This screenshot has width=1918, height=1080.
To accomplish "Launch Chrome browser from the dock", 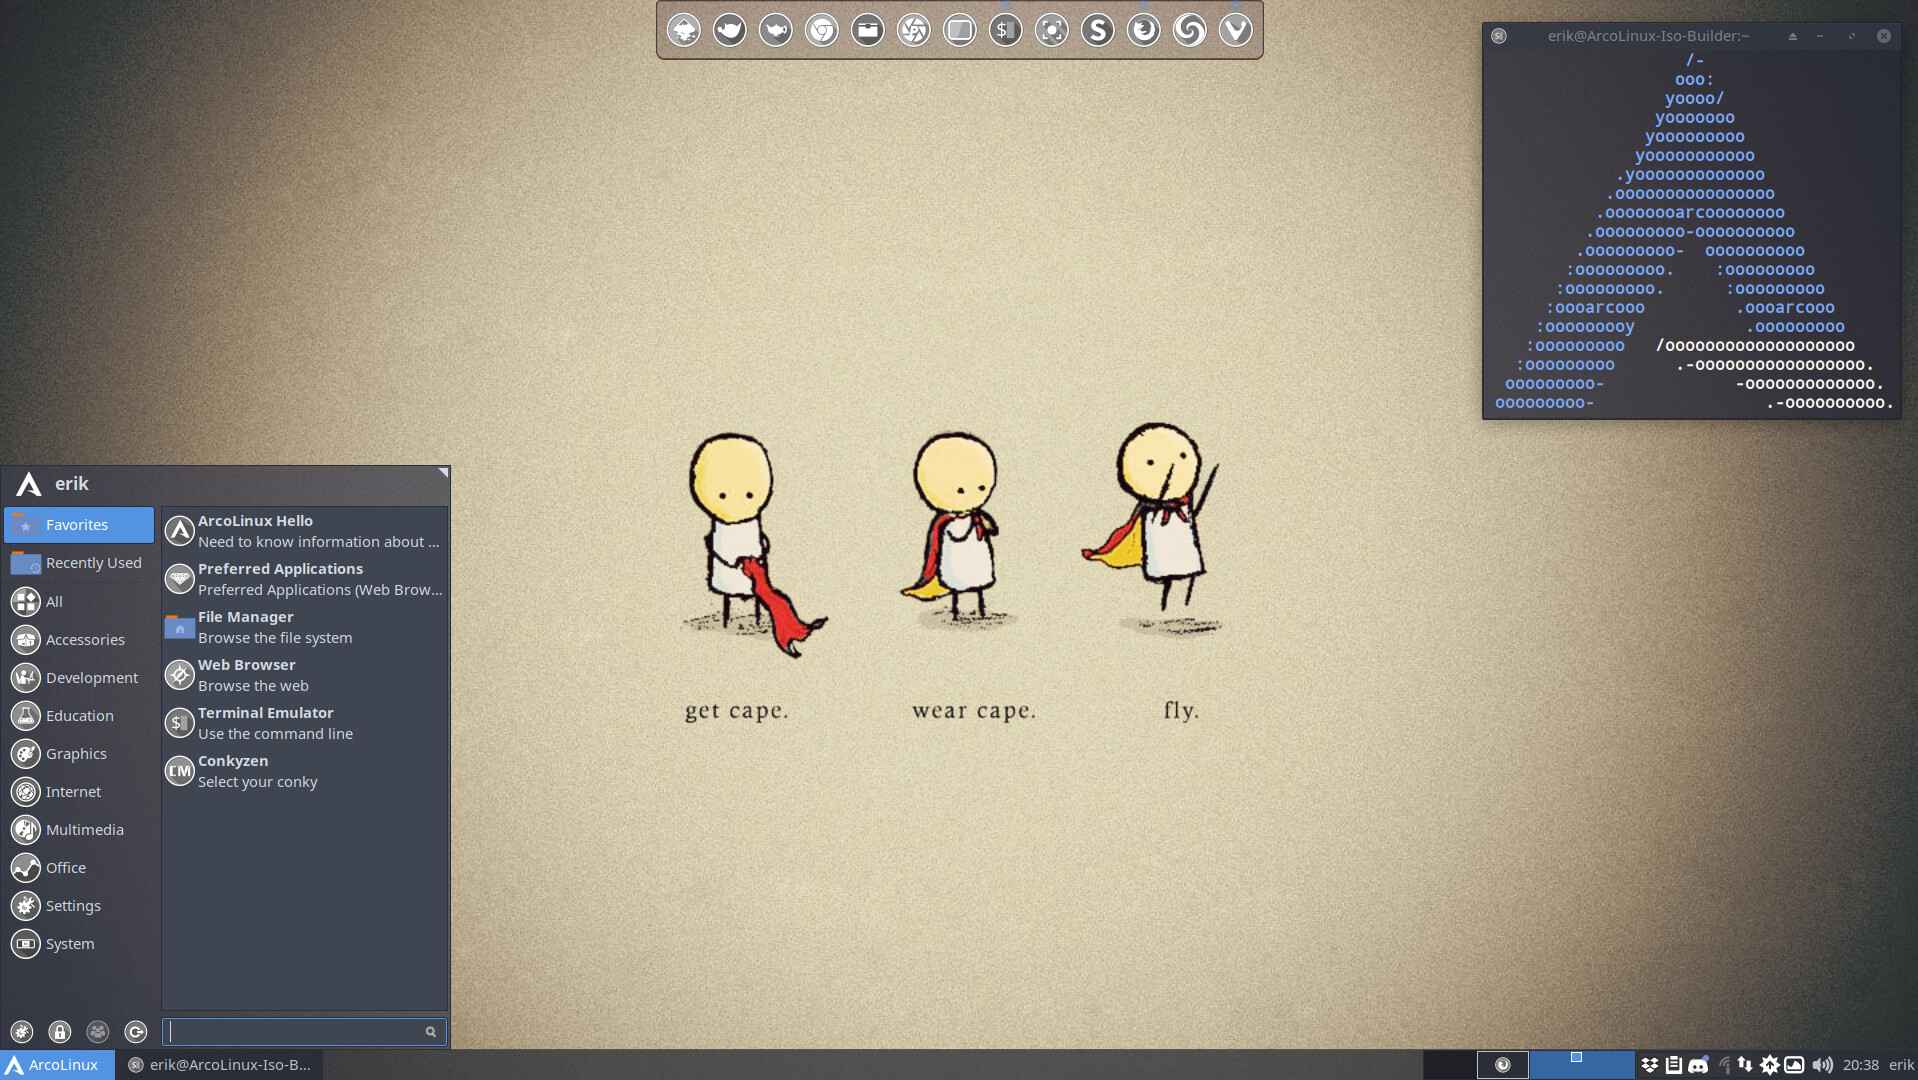I will [x=822, y=30].
